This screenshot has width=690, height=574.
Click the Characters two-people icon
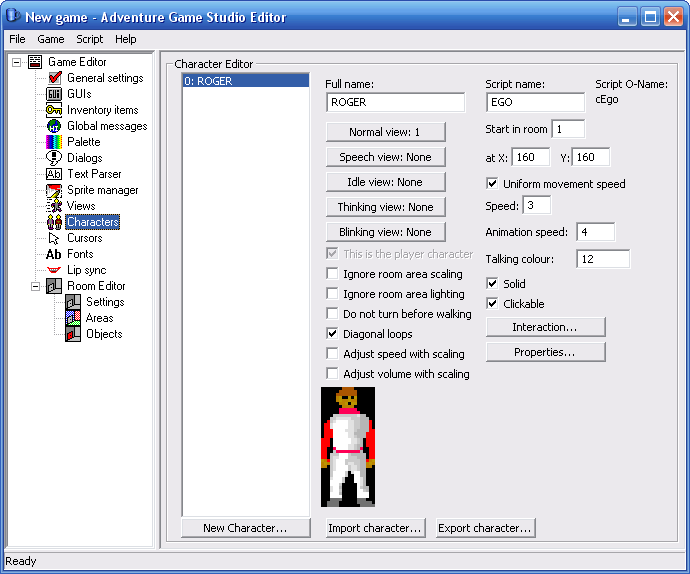tap(54, 222)
